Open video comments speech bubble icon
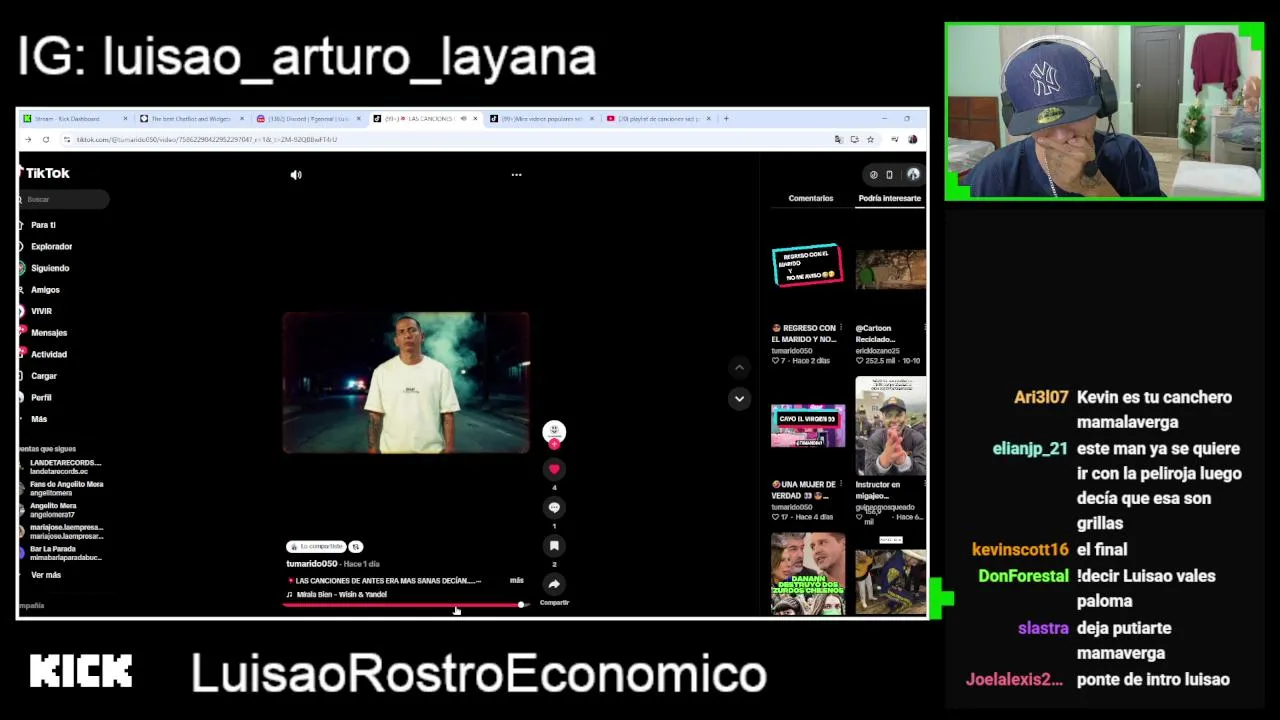The image size is (1280, 720). pos(554,507)
